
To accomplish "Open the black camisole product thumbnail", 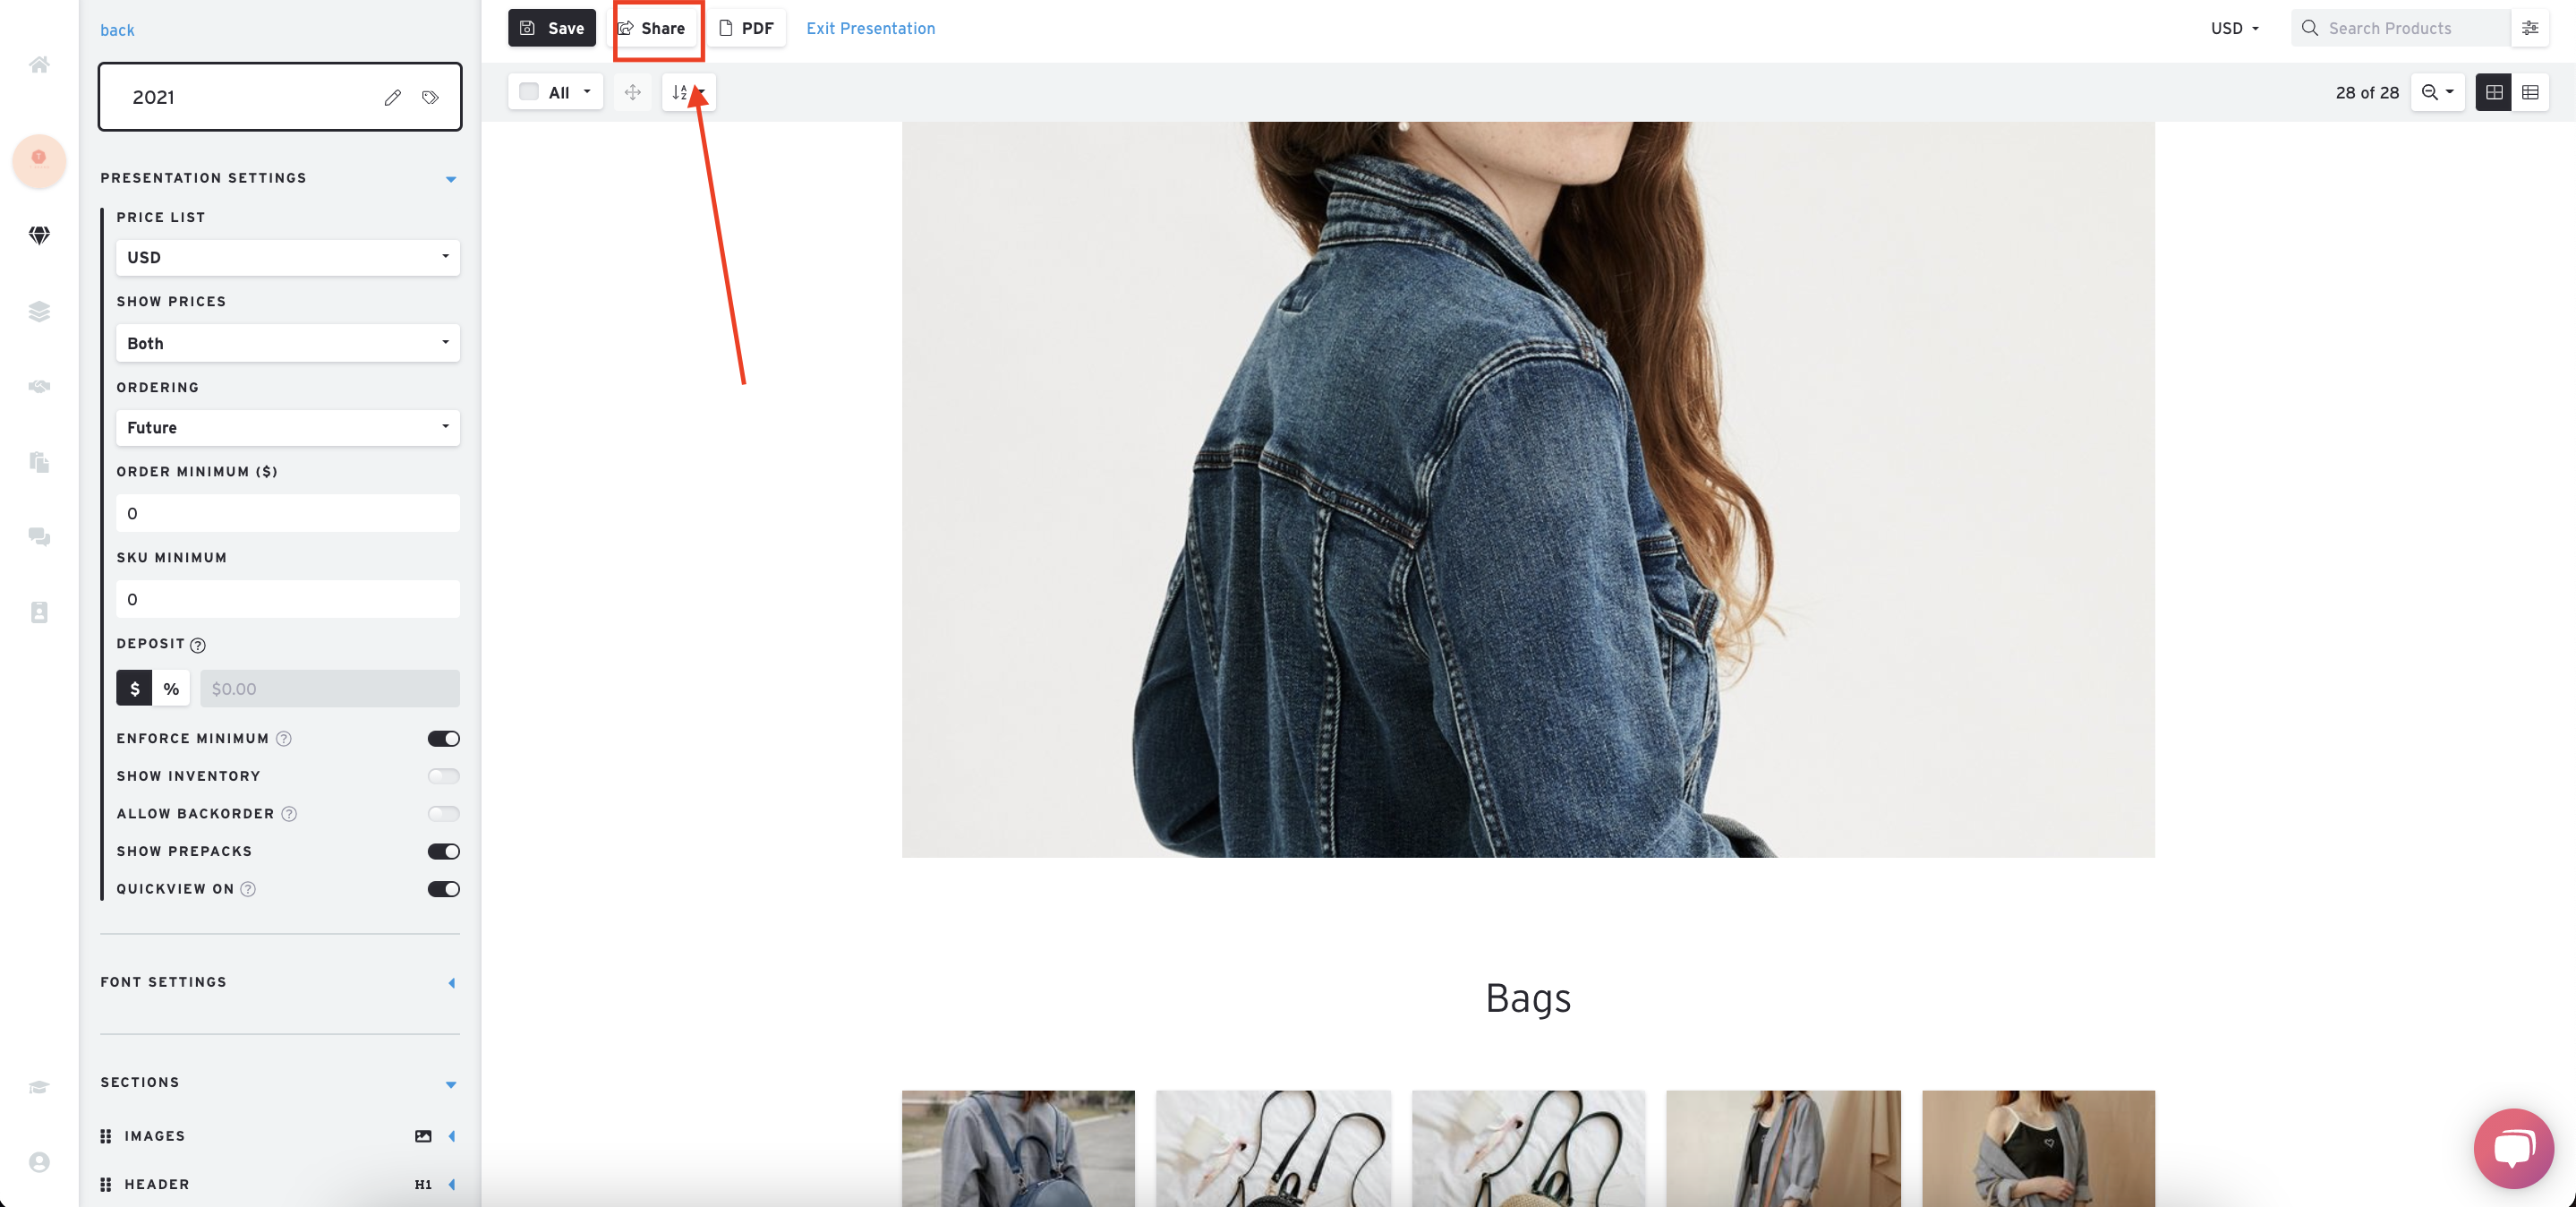I will (x=2038, y=1148).
